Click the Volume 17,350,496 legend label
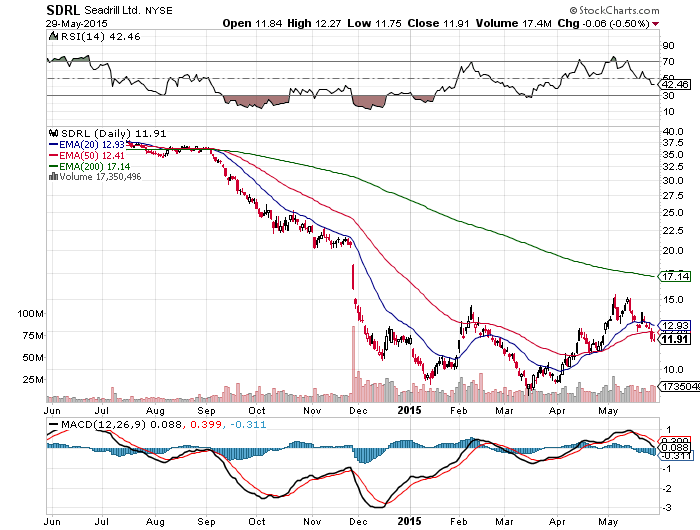700x530 pixels. (100, 177)
